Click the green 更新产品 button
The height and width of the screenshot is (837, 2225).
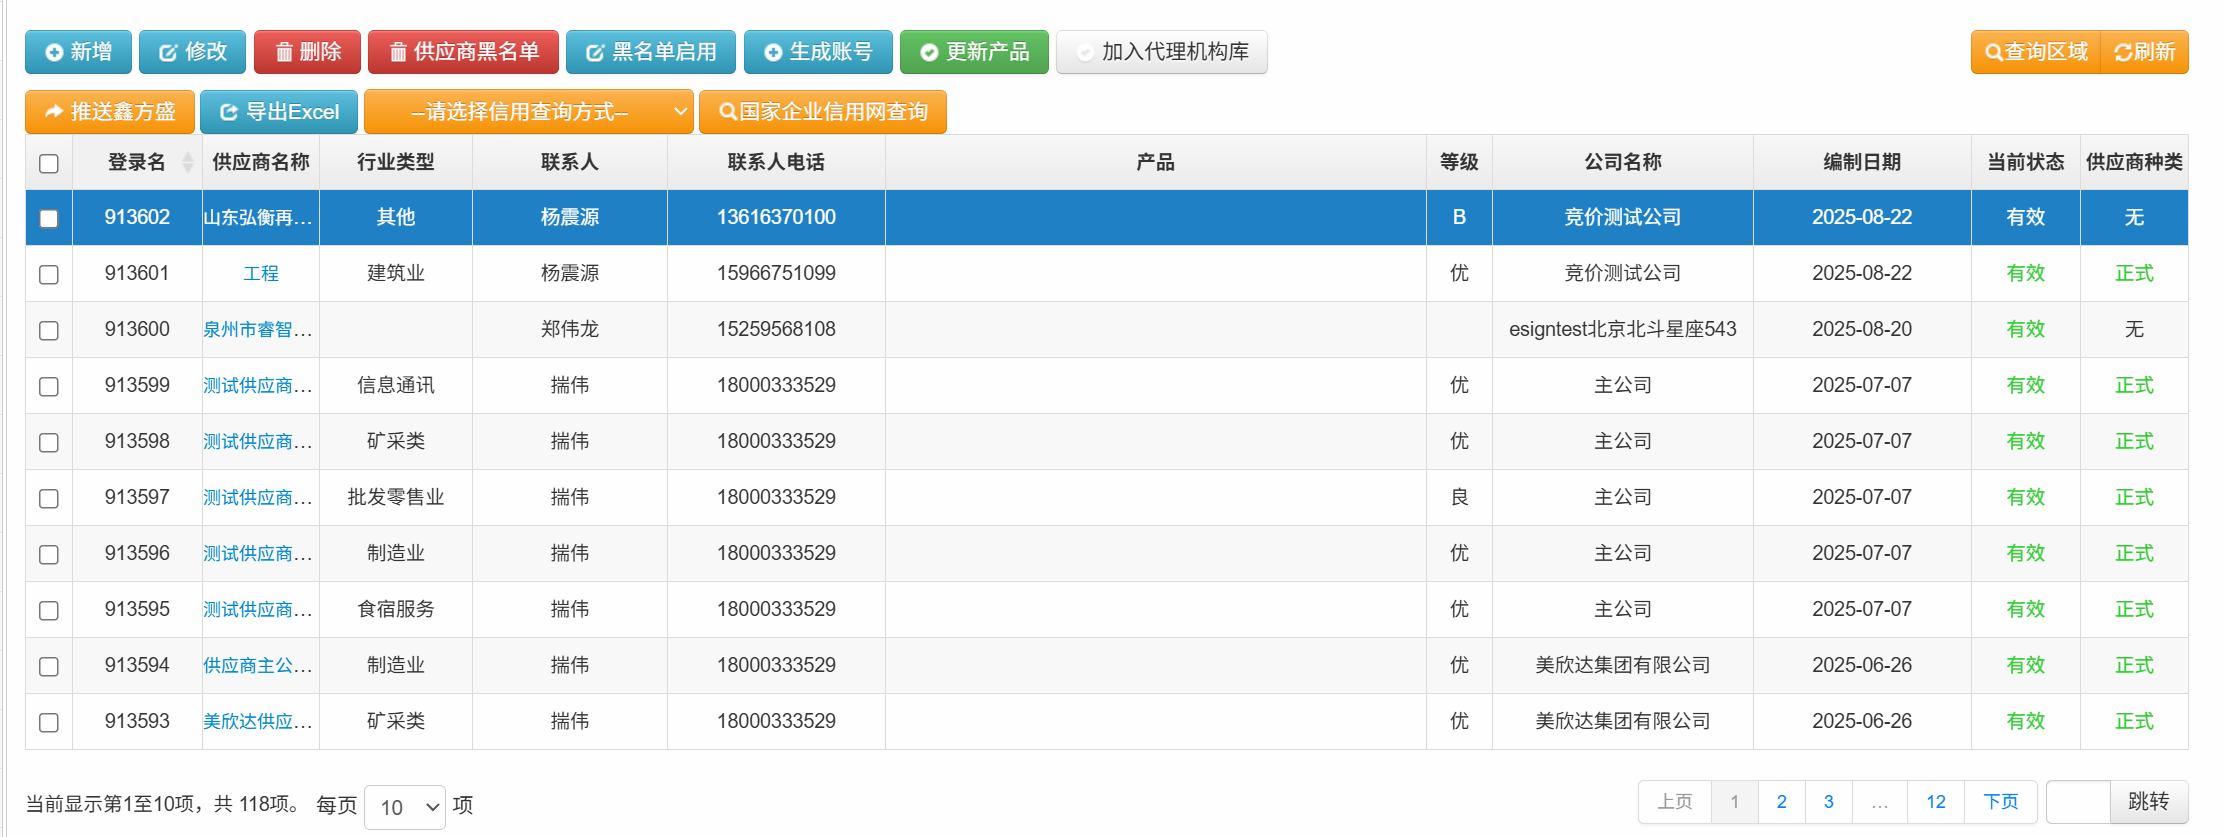(973, 52)
